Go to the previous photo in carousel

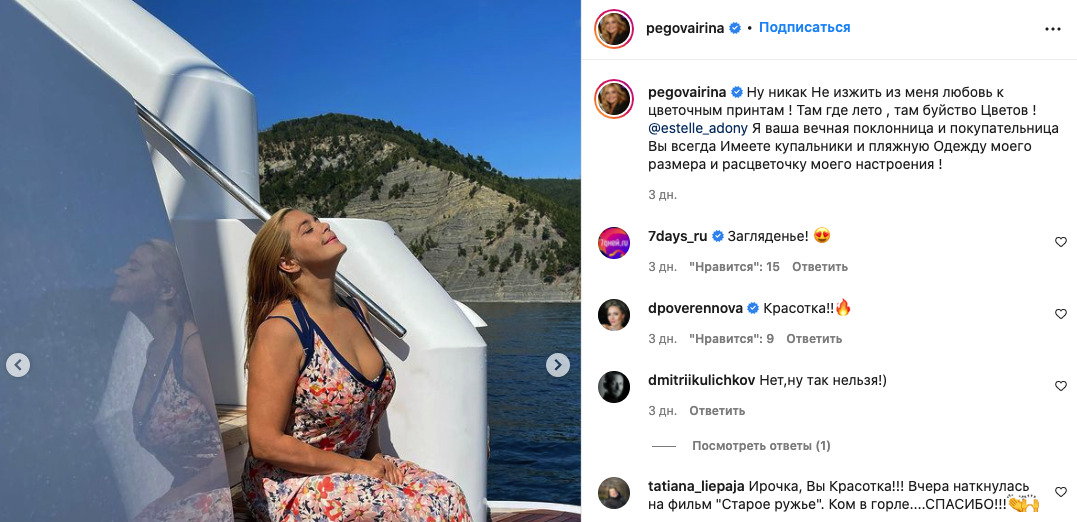(18, 365)
